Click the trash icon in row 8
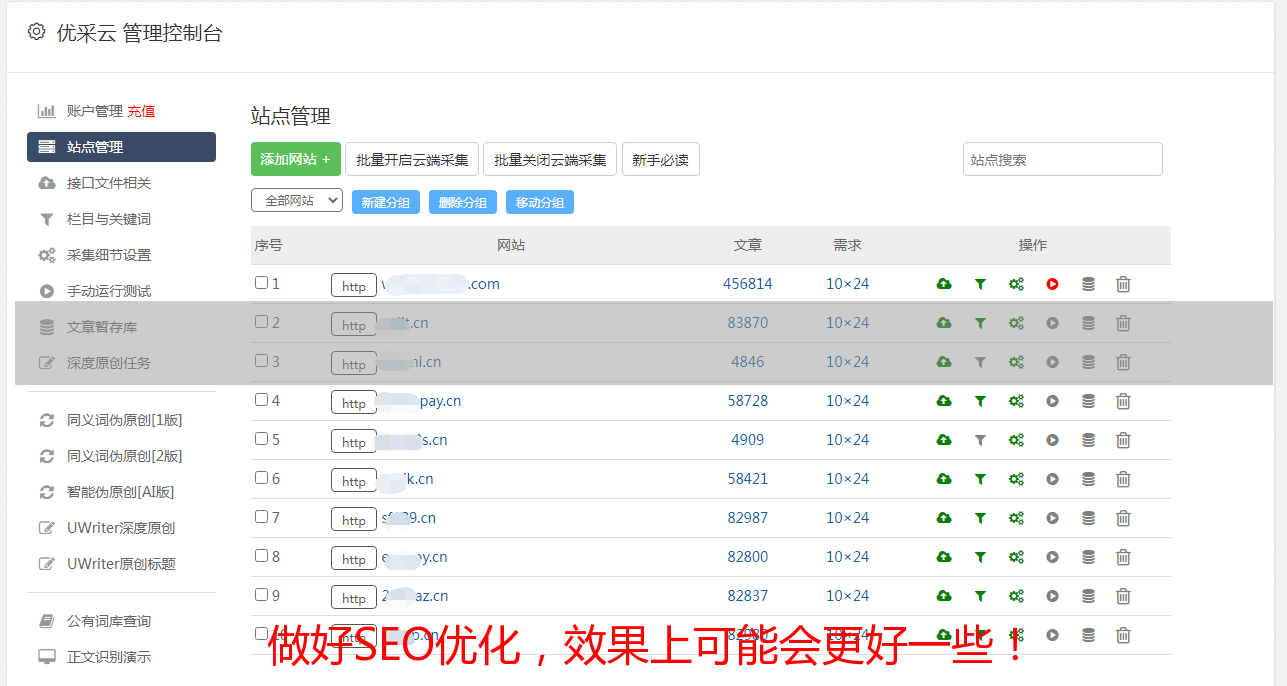1287x686 pixels. tap(1123, 557)
